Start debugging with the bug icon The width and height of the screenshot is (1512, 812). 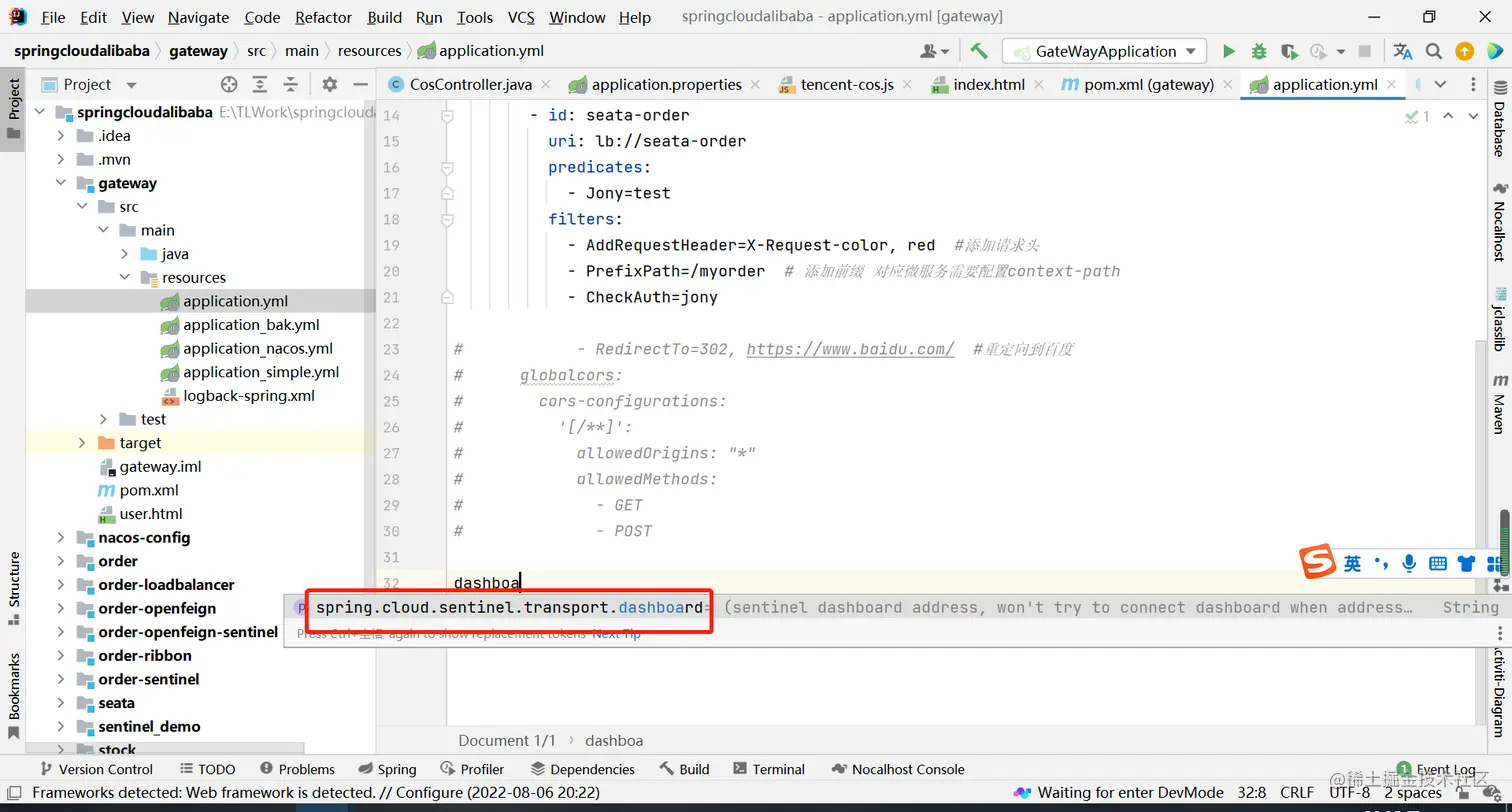coord(1259,51)
